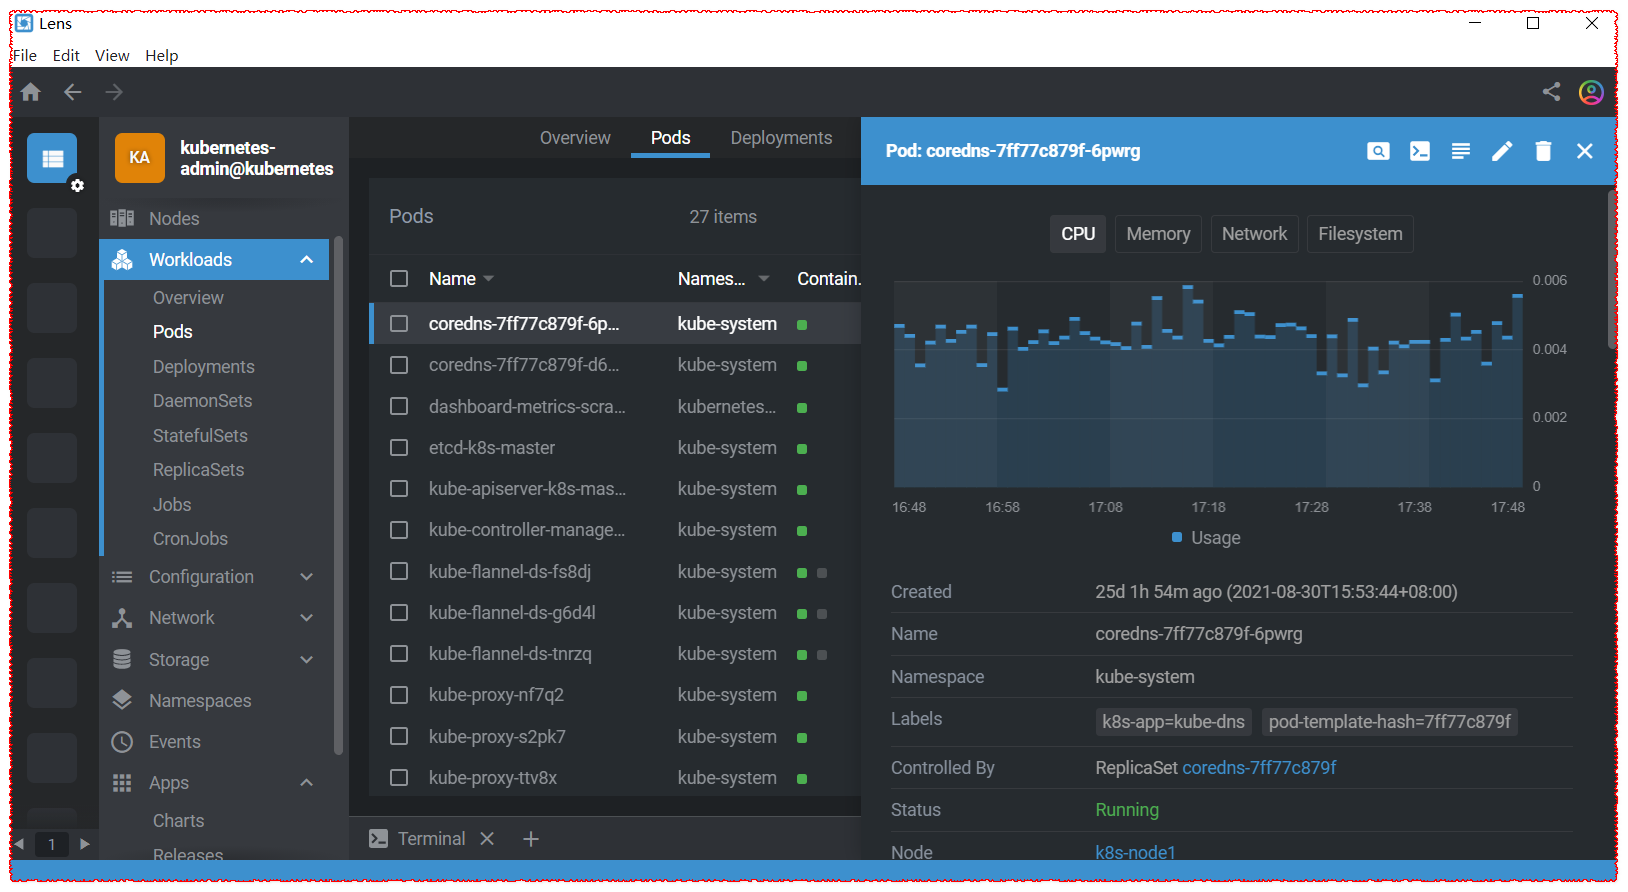Show the Memory metrics chart
The image size is (1628, 892).
click(x=1158, y=234)
